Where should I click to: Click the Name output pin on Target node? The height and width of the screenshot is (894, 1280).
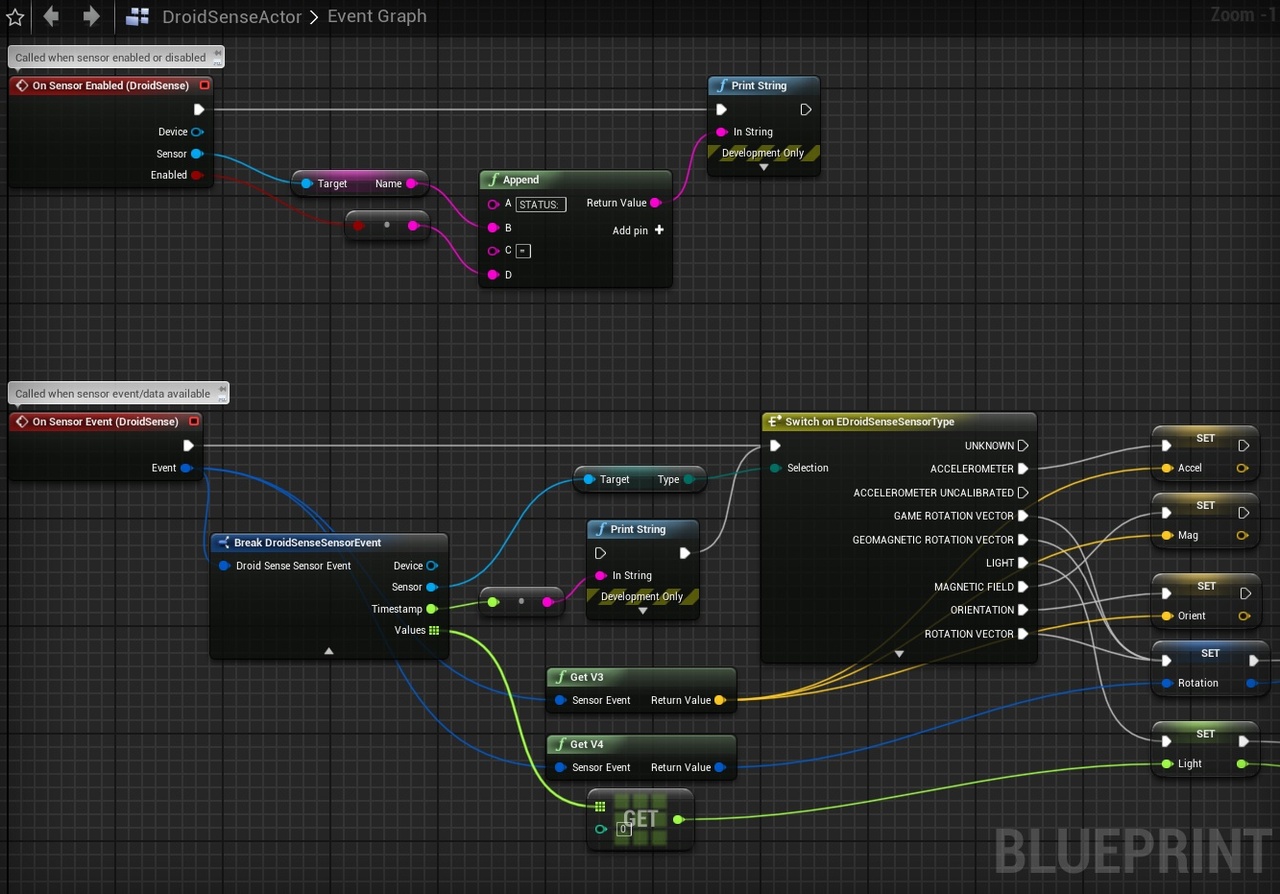pos(411,184)
